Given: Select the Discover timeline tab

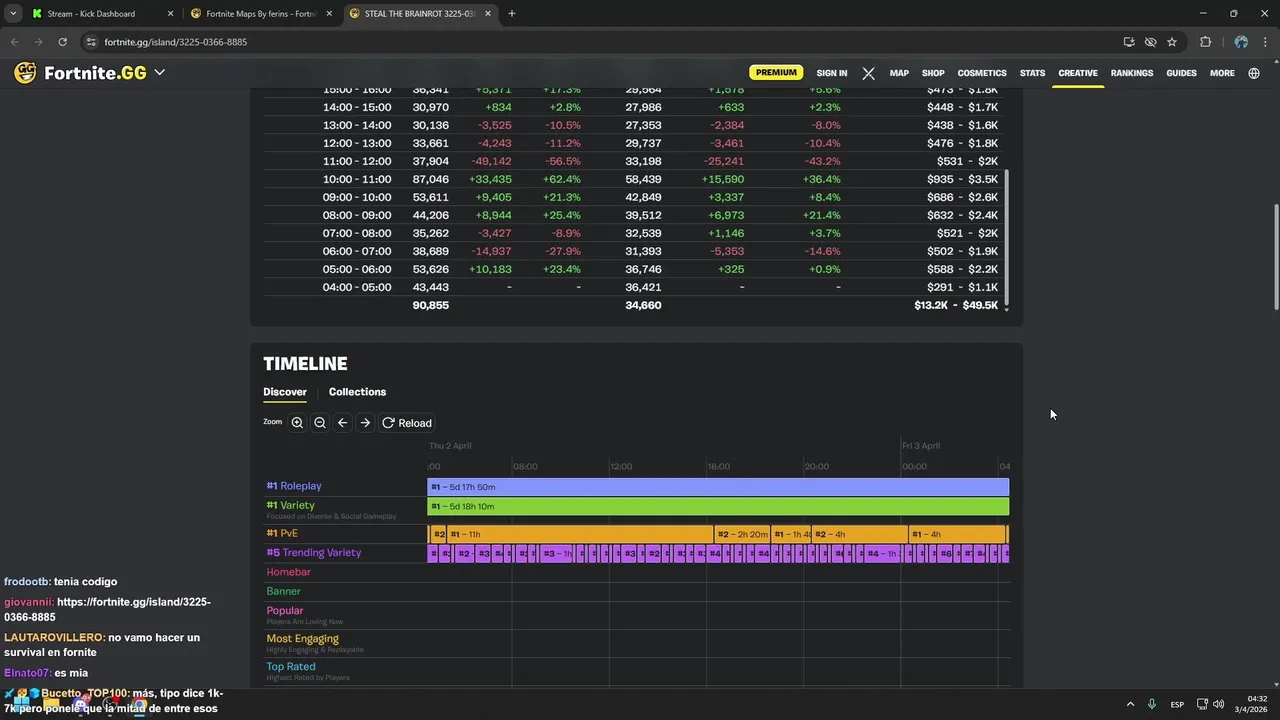Looking at the screenshot, I should [285, 392].
